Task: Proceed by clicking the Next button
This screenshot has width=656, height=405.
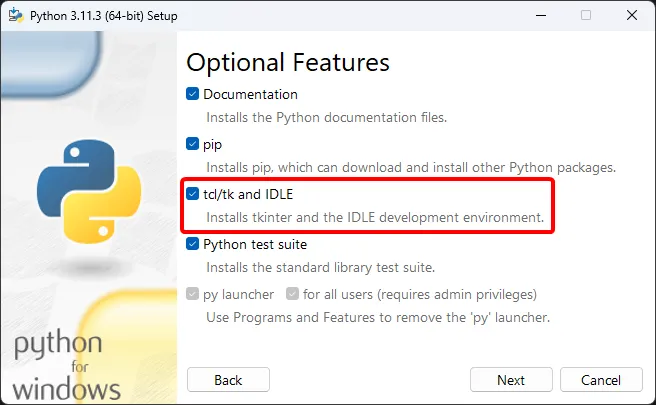Action: 511,380
